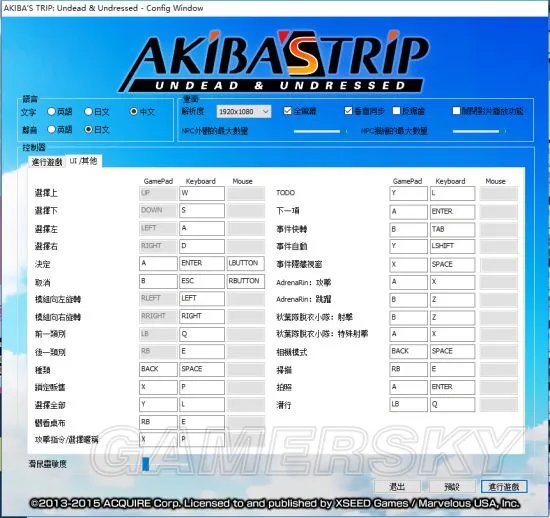
Task: Click the Keyboard E field for 後一類別
Action: (x=202, y=351)
